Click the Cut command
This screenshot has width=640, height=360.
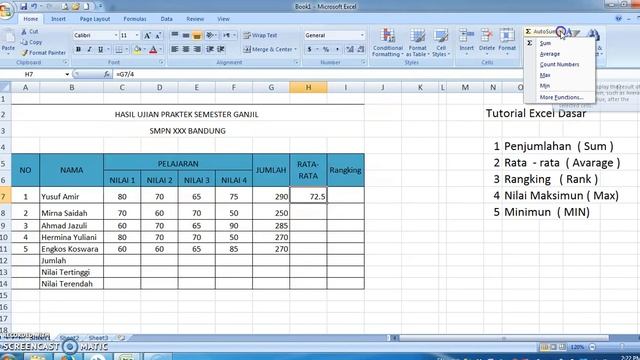(x=30, y=31)
